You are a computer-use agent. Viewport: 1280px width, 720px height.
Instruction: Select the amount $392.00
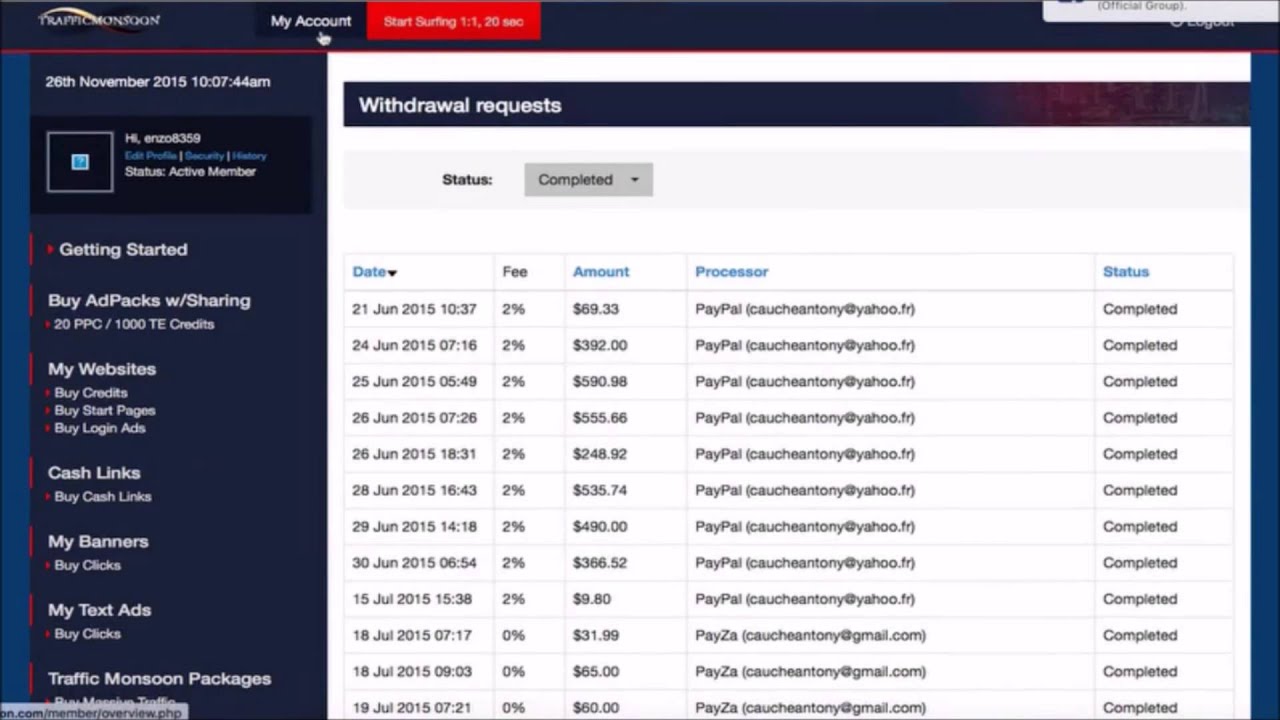pos(600,345)
